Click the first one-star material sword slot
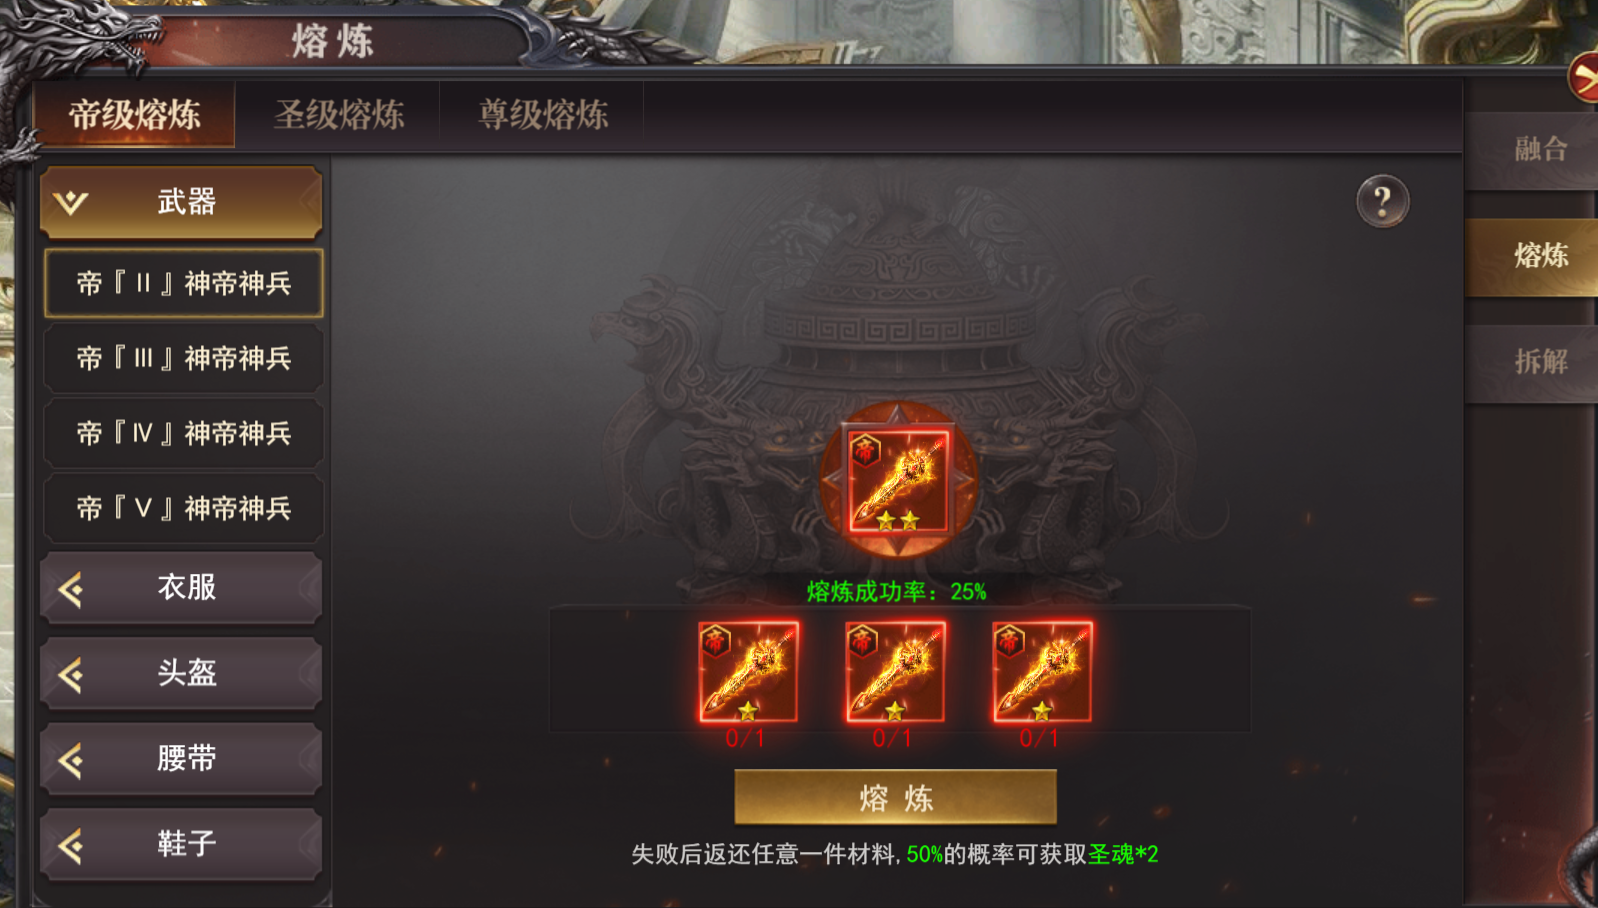This screenshot has width=1598, height=908. pos(748,672)
